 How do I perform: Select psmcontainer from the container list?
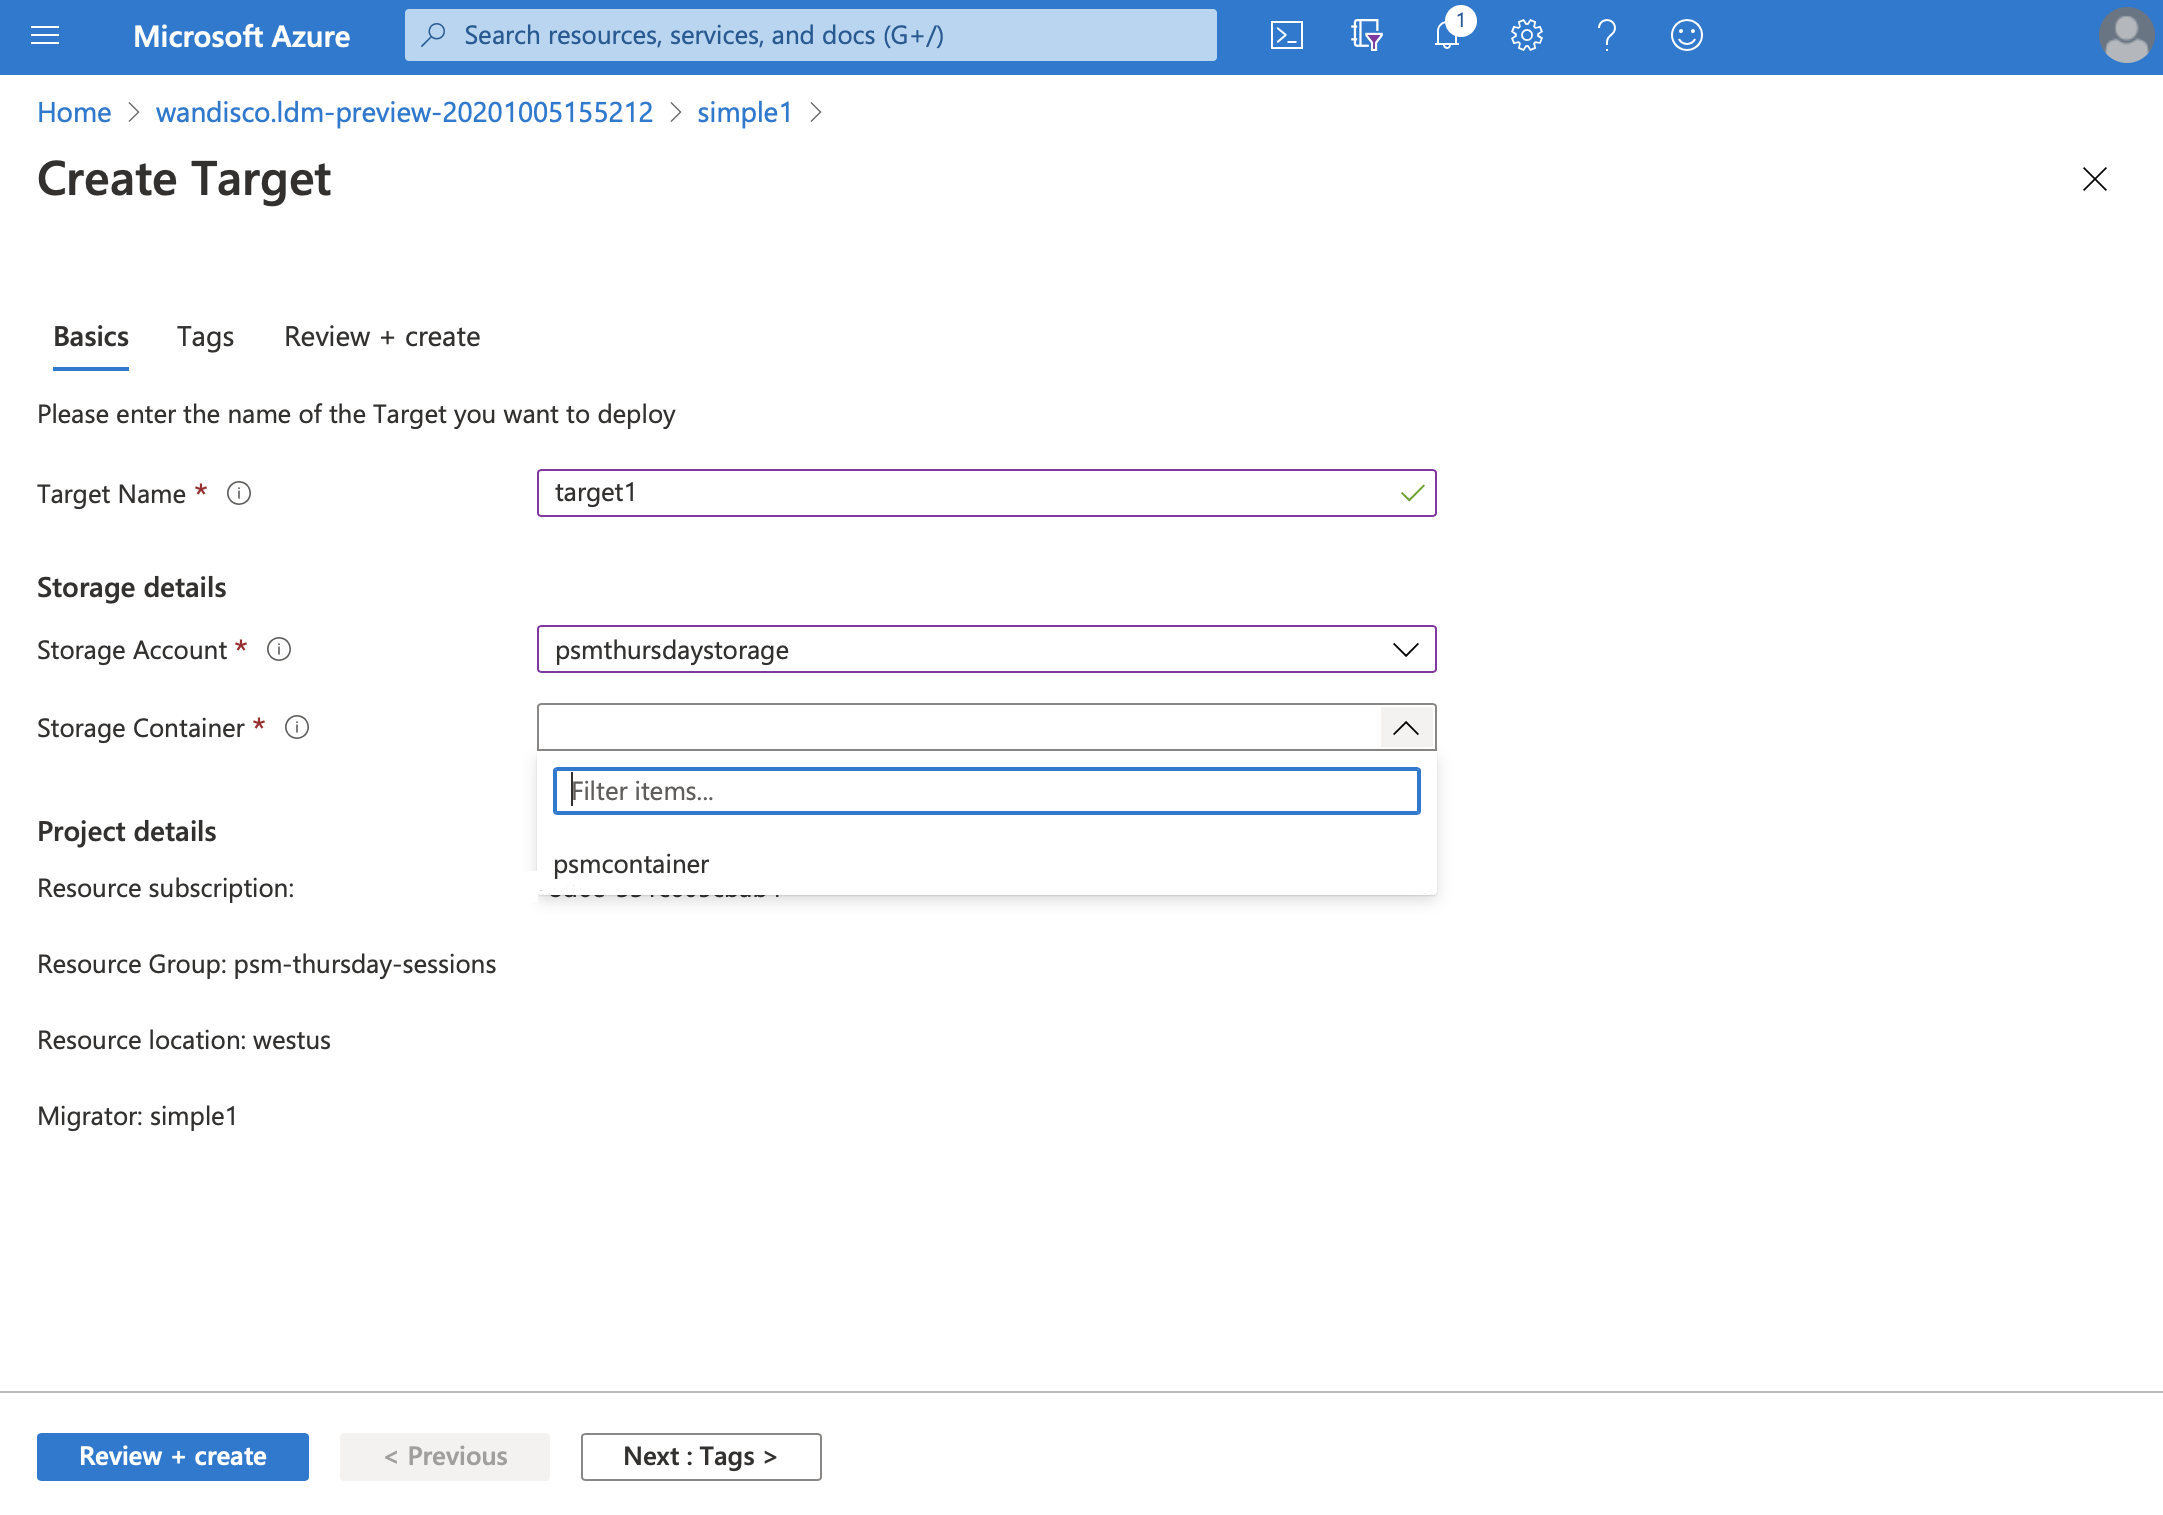(x=631, y=863)
